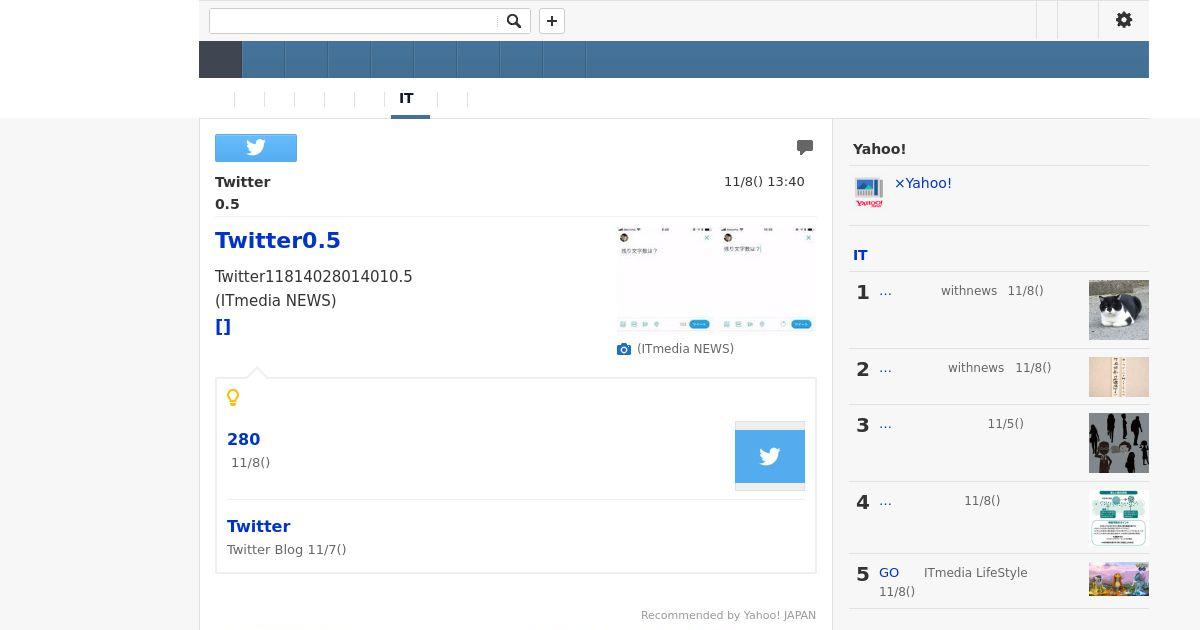Select the IT category tab

coord(406,98)
